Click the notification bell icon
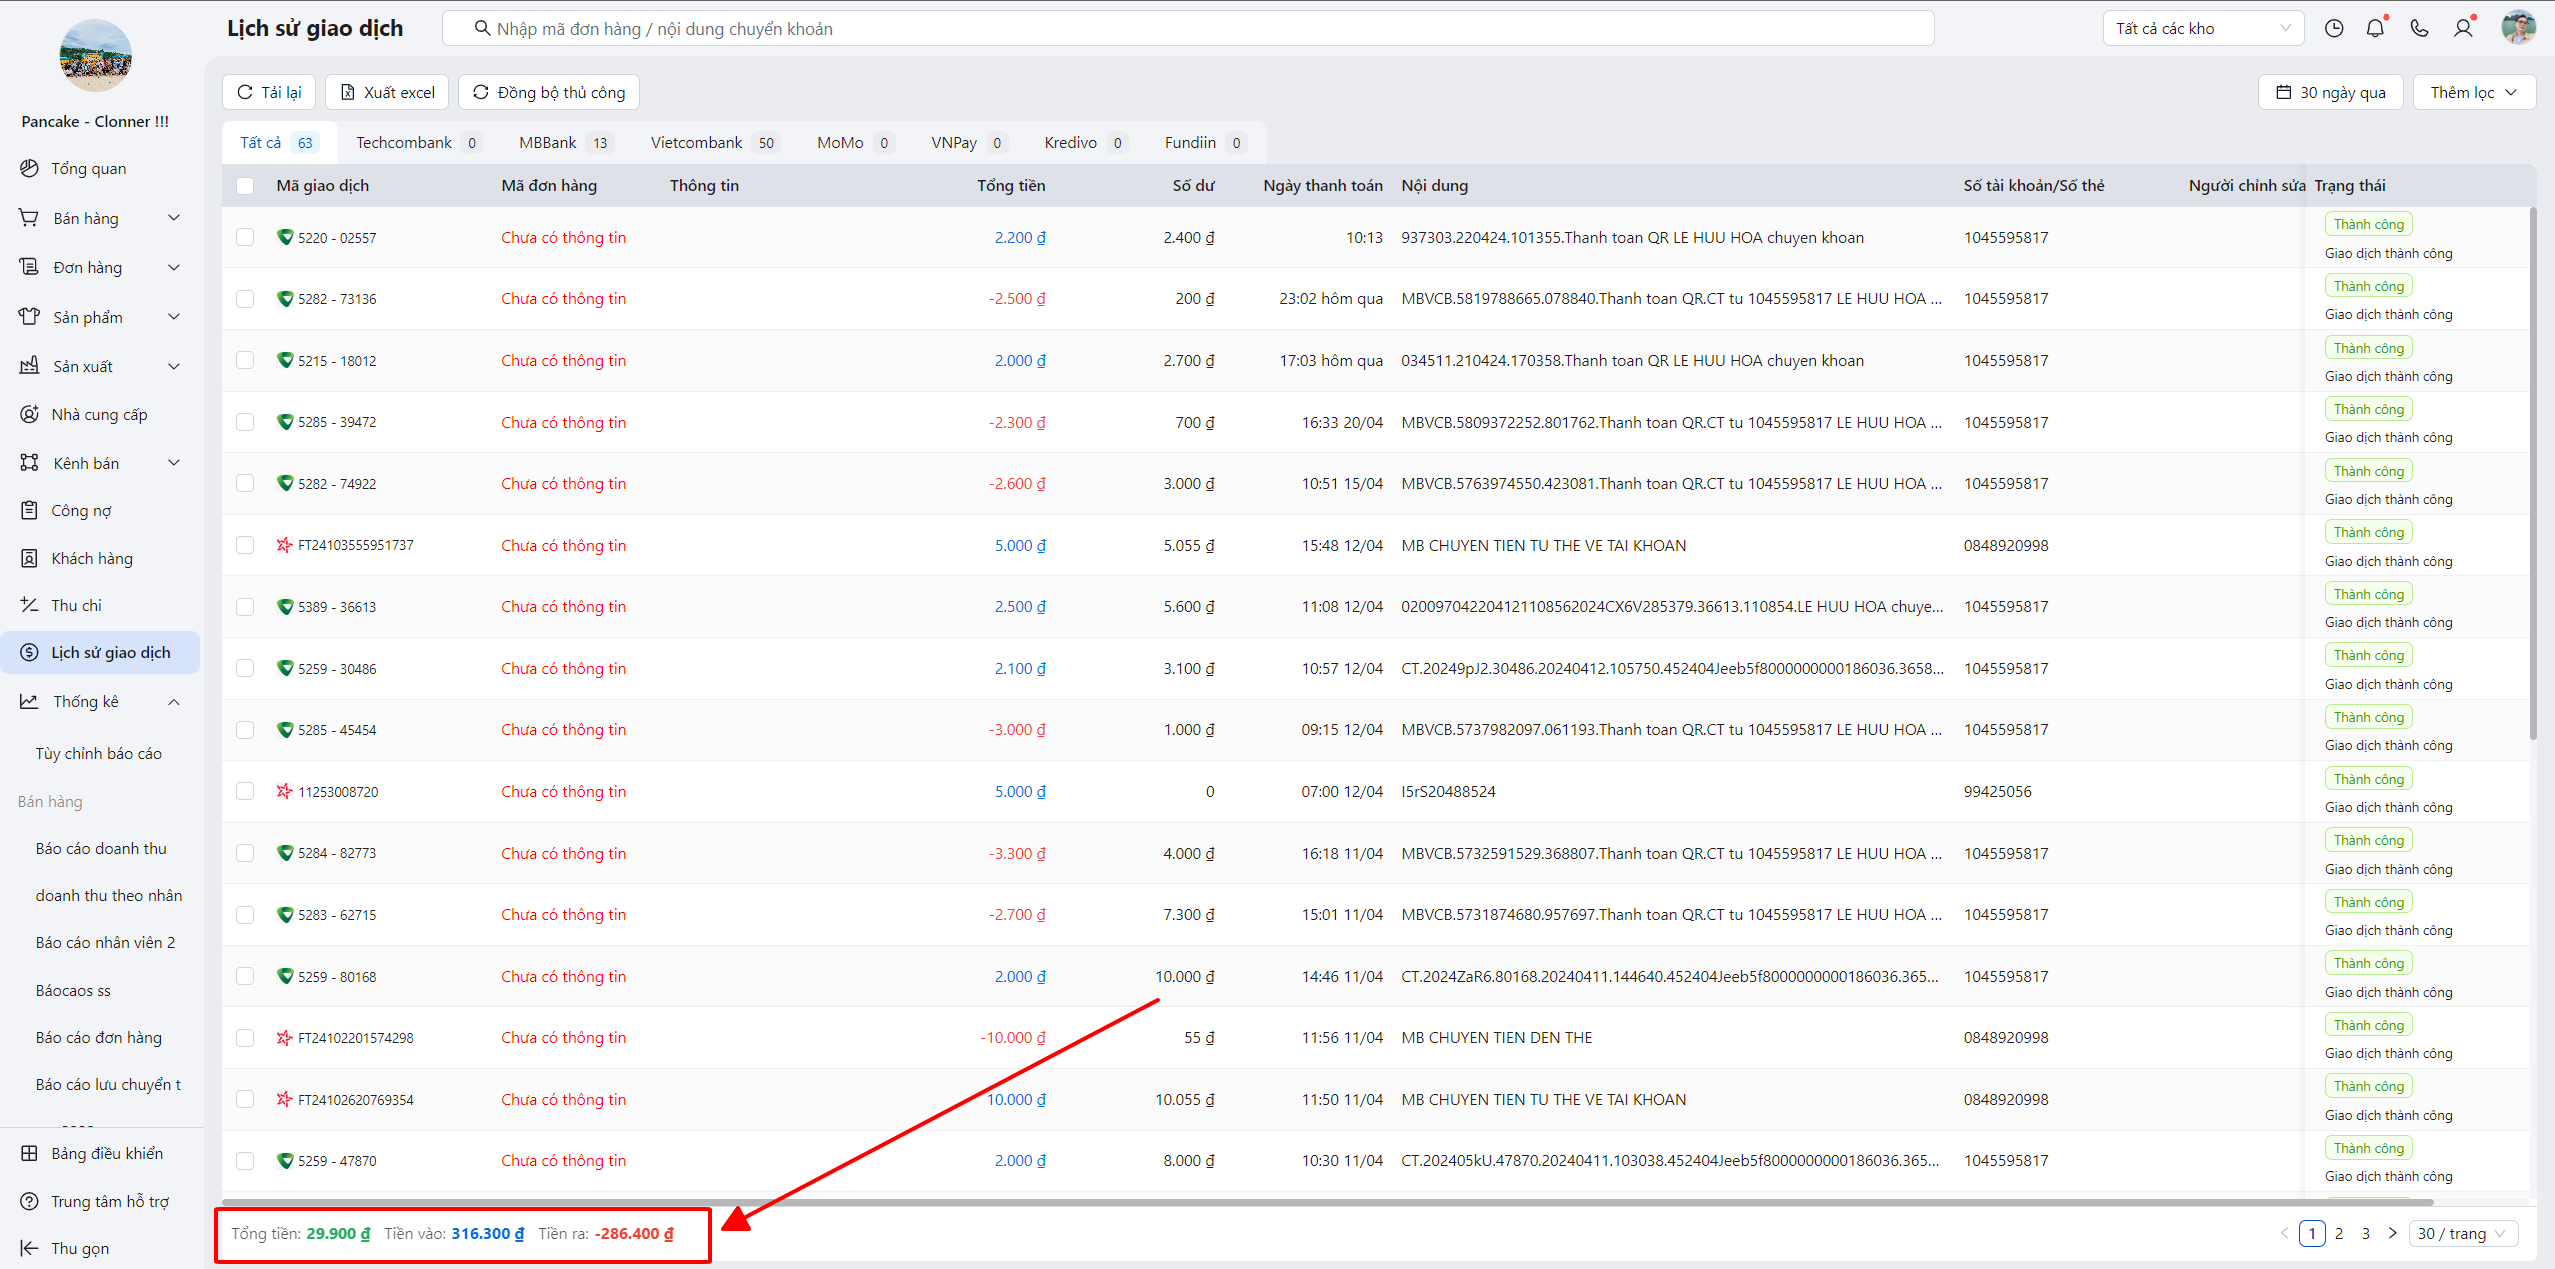 2375,28
